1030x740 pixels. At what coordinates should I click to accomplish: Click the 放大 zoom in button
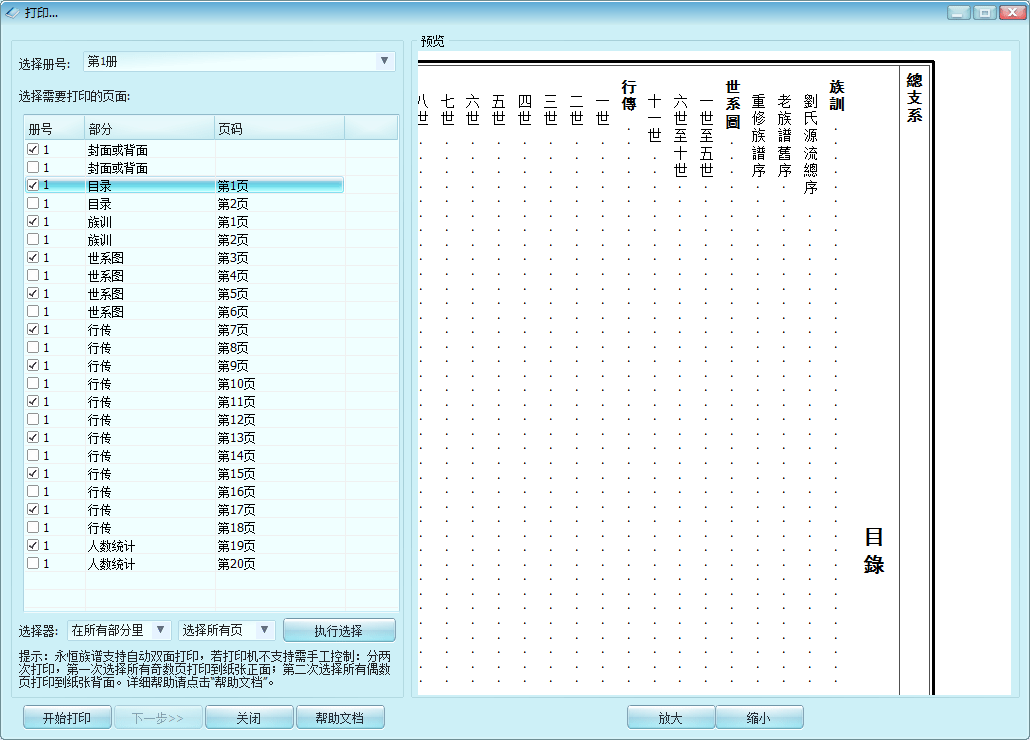671,718
